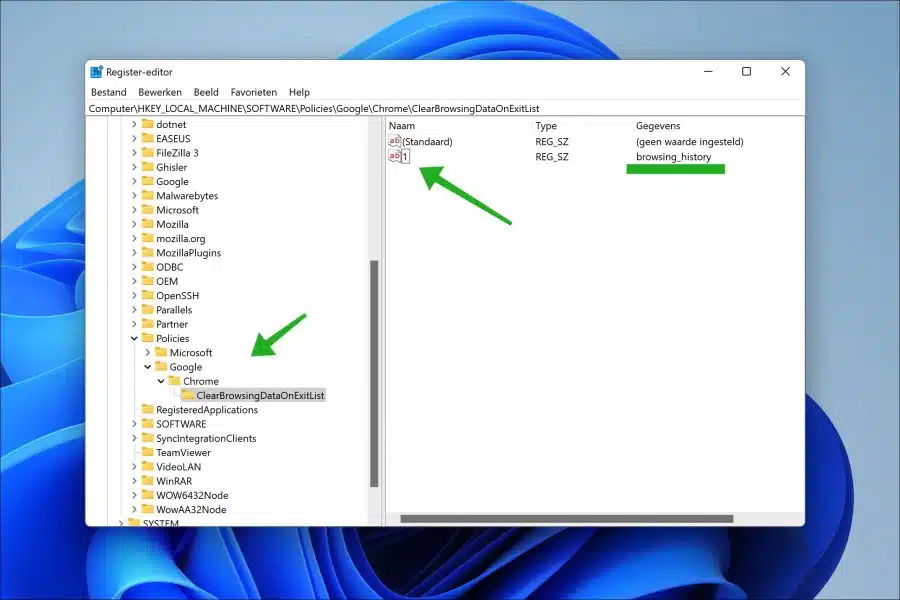Select the mozilla.org folder icon
This screenshot has height=600, width=900.
[148, 238]
